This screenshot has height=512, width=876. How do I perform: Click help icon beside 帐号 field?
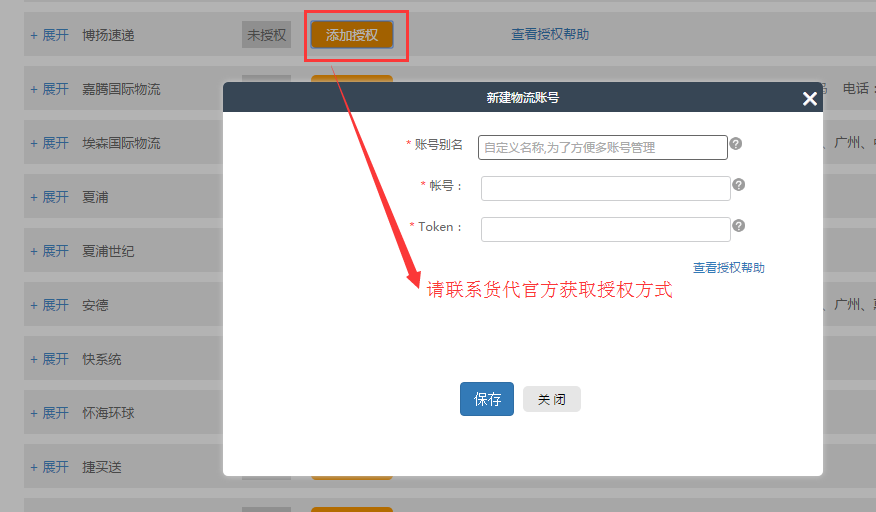coord(739,184)
